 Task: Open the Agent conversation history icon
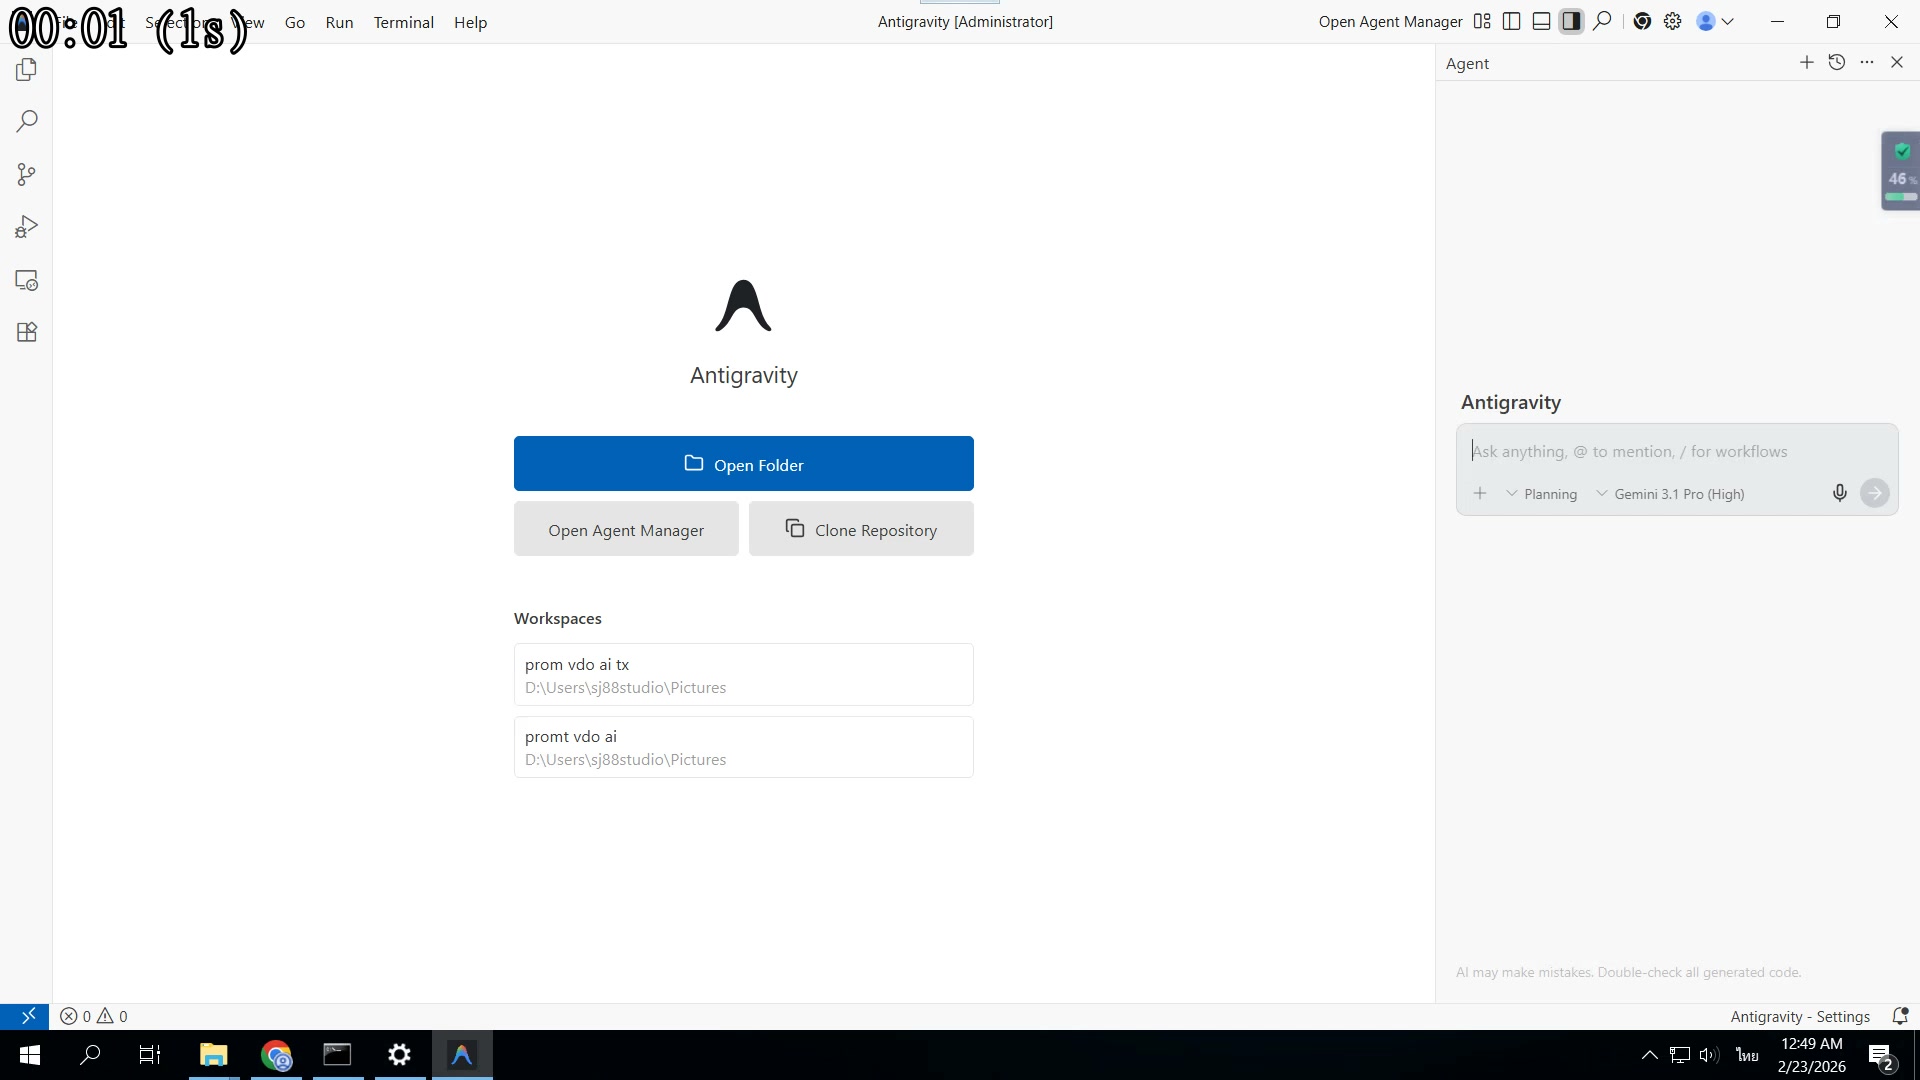click(1837, 62)
